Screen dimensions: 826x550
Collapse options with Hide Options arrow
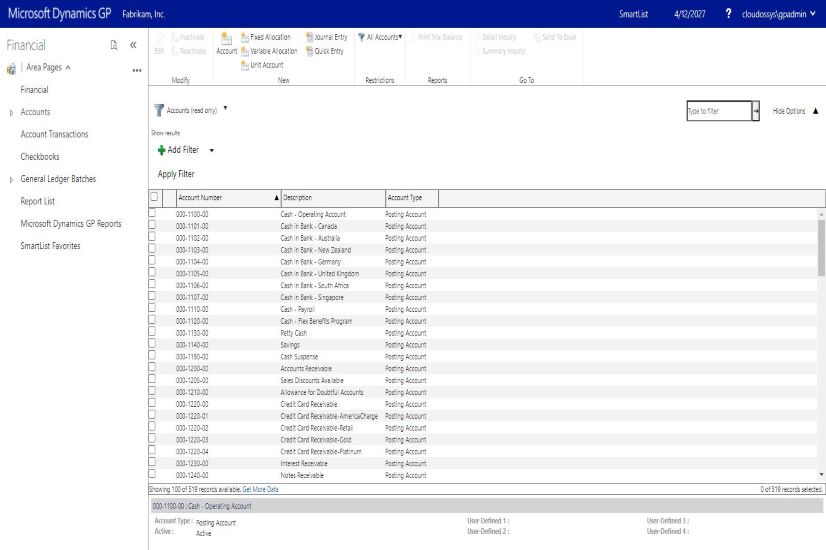[x=815, y=111]
